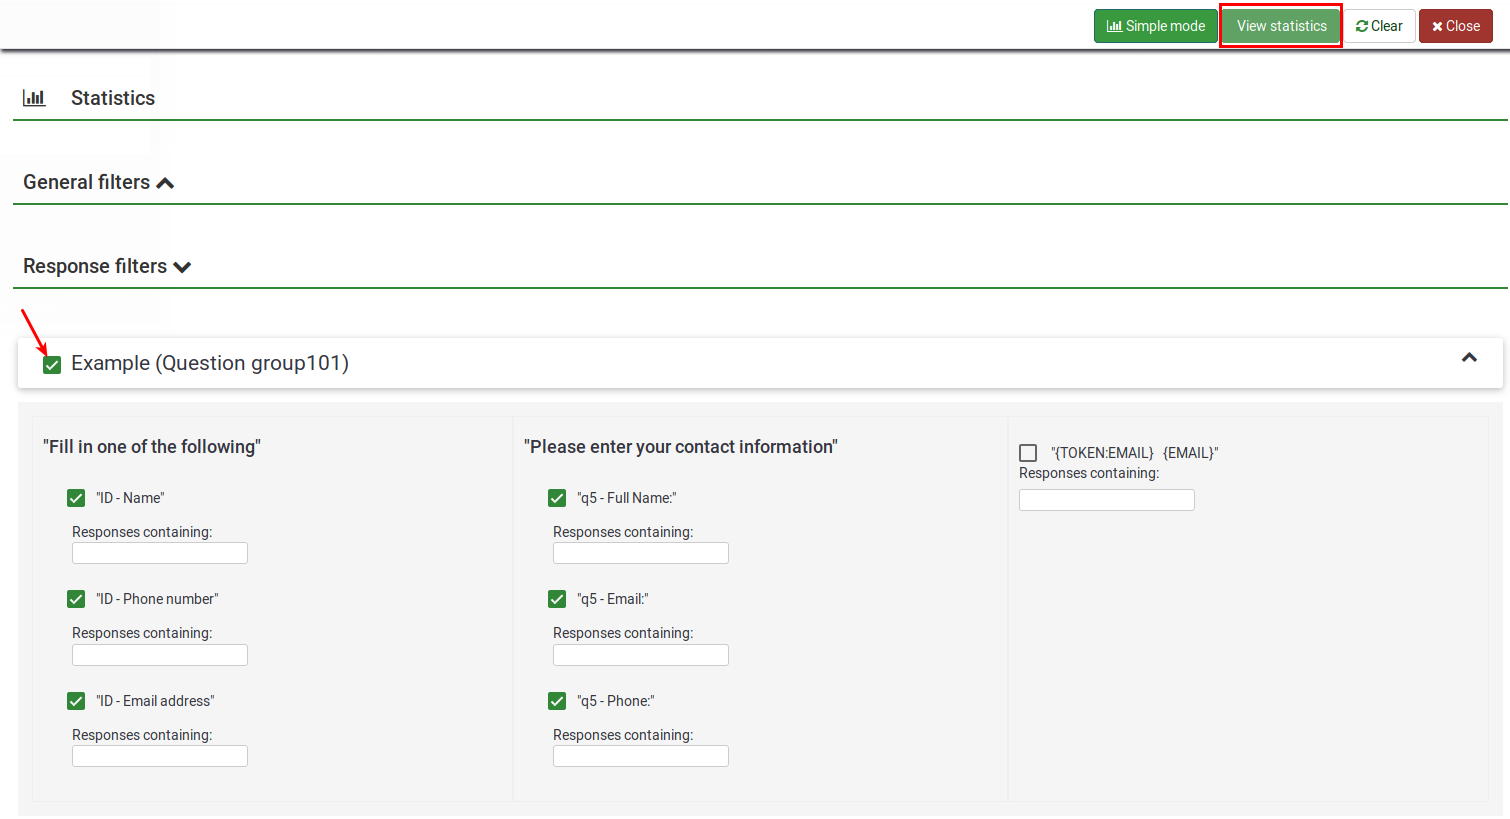This screenshot has height=819, width=1510.
Task: Click the red Close button
Action: 1455,26
